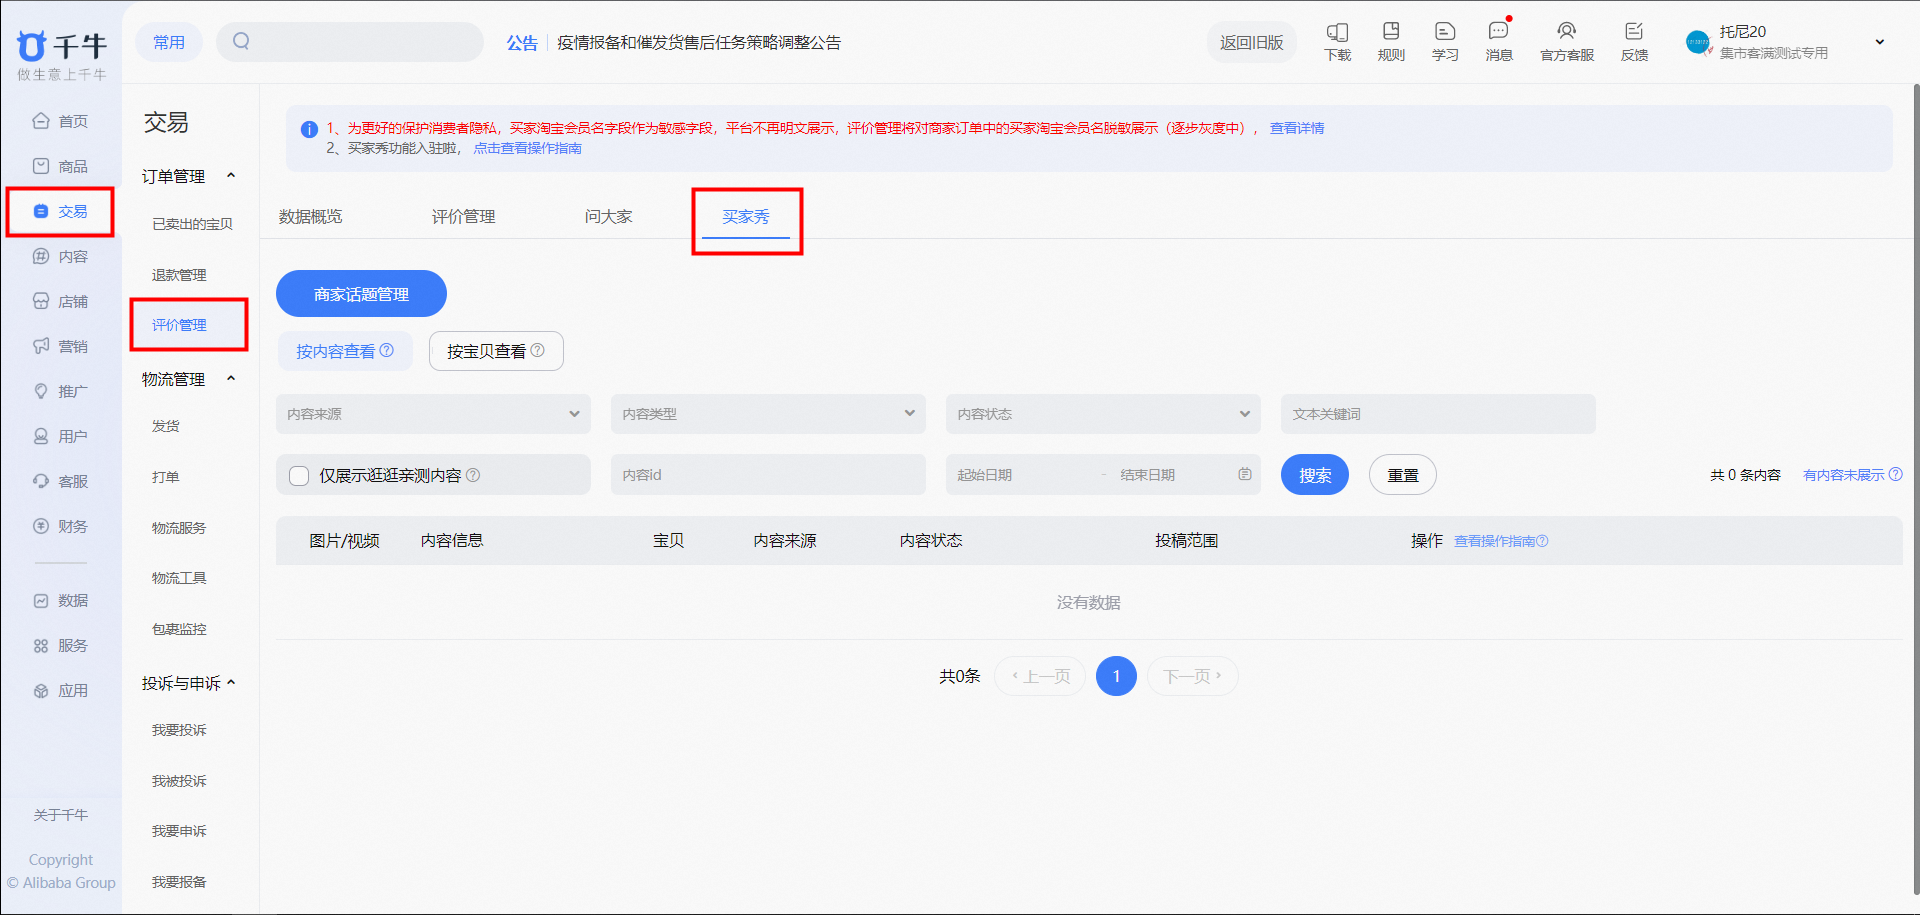Open 推广 promotion icon in sidebar
Viewport: 1920px width, 915px height.
tap(41, 391)
